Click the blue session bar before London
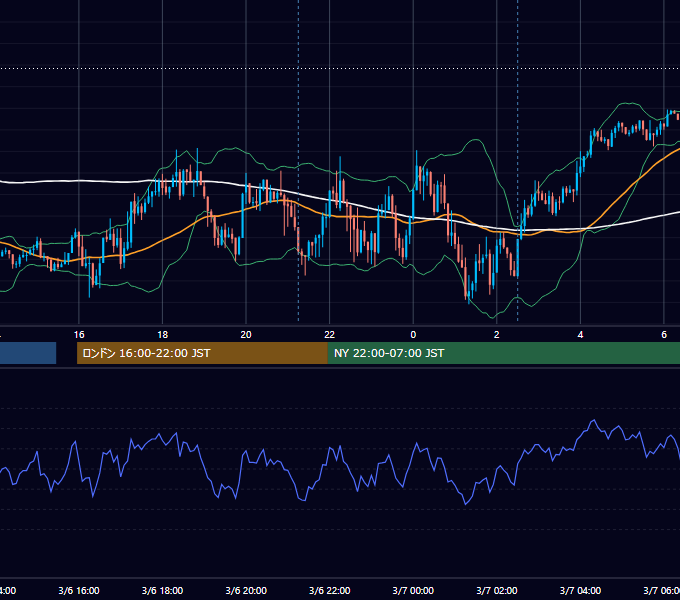This screenshot has width=680, height=600. click(x=28, y=353)
